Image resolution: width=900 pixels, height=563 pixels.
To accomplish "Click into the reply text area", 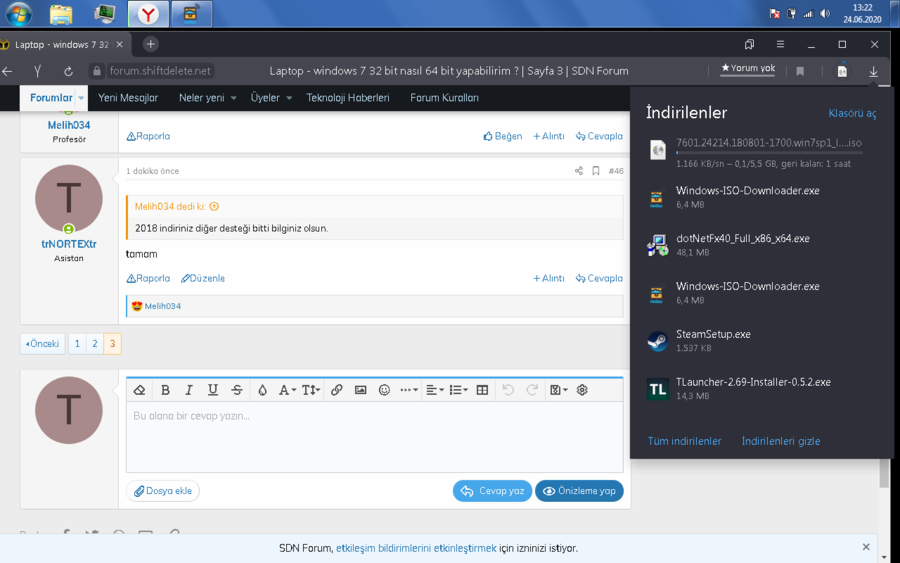I will [x=375, y=437].
